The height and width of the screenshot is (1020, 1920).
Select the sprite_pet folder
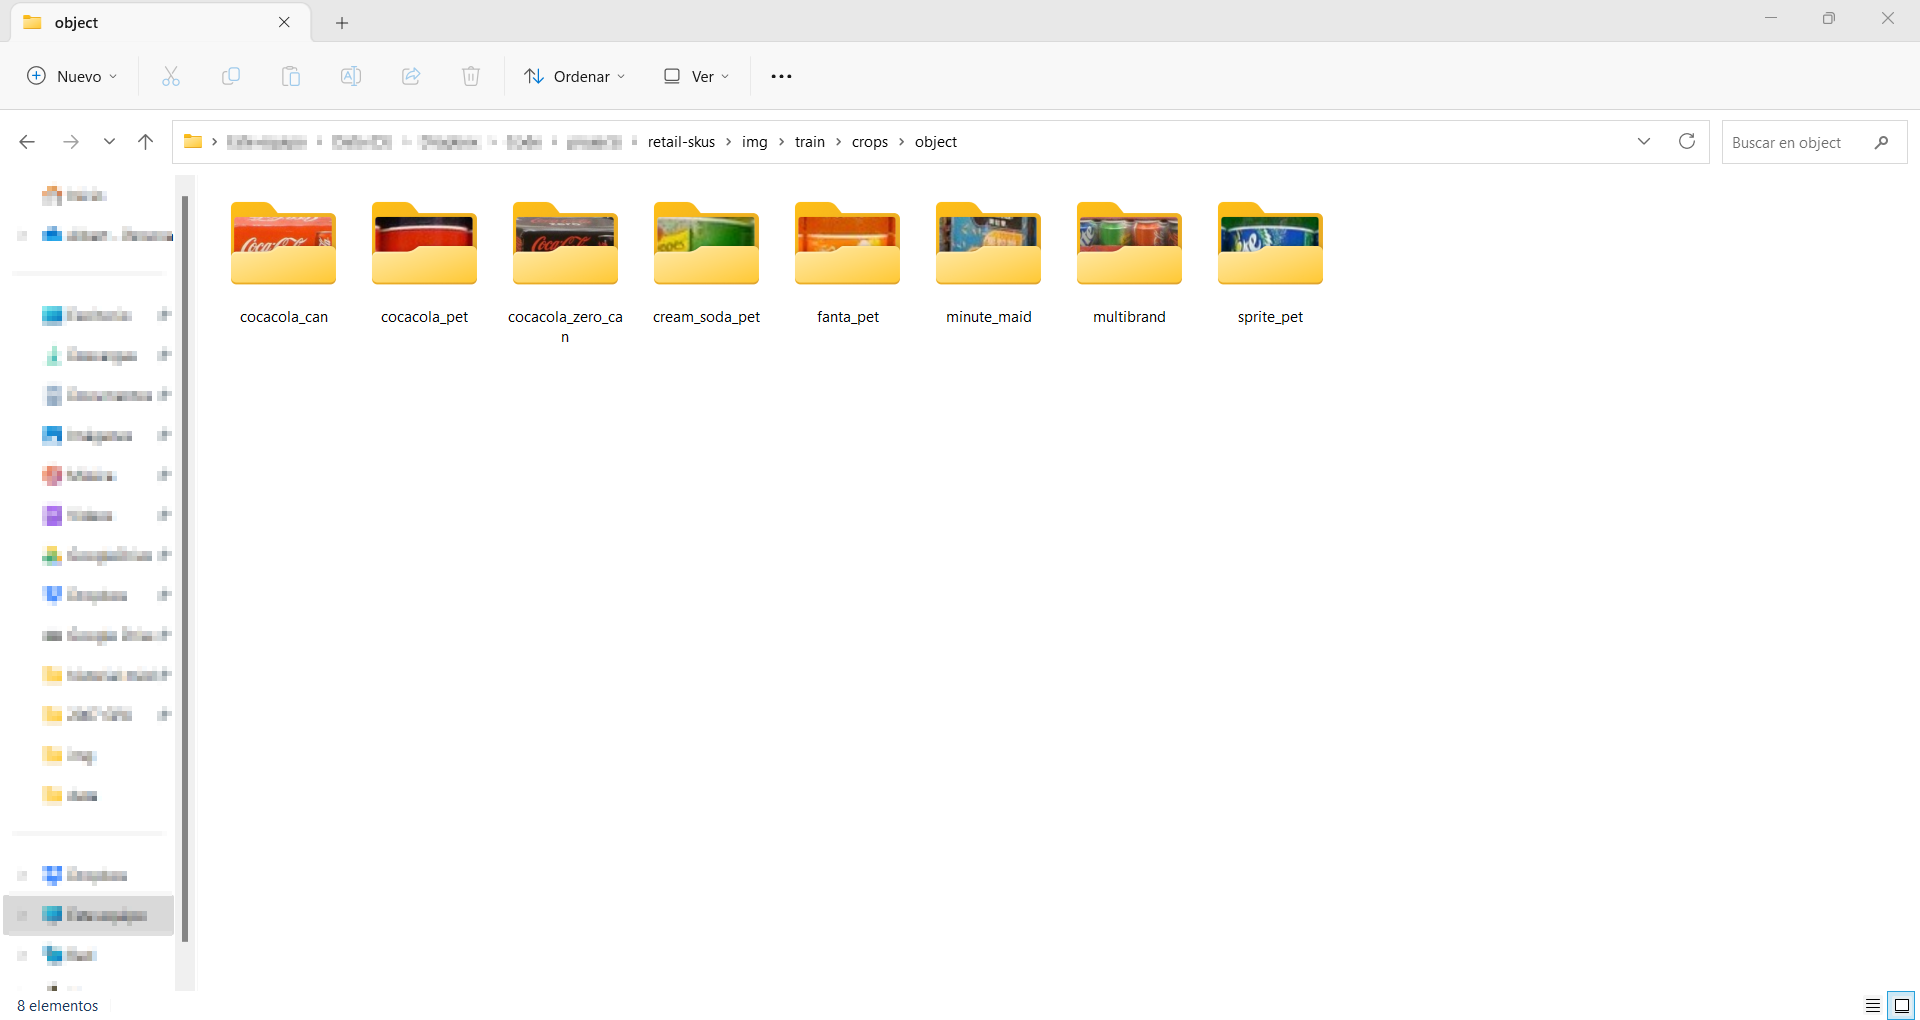(1271, 263)
